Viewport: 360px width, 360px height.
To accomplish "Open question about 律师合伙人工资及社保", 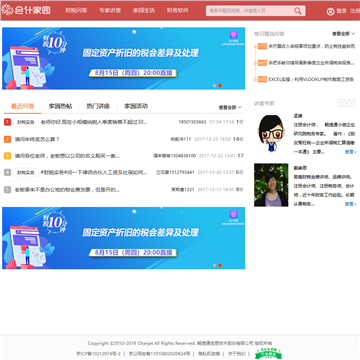I will pyautogui.click(x=94, y=173).
